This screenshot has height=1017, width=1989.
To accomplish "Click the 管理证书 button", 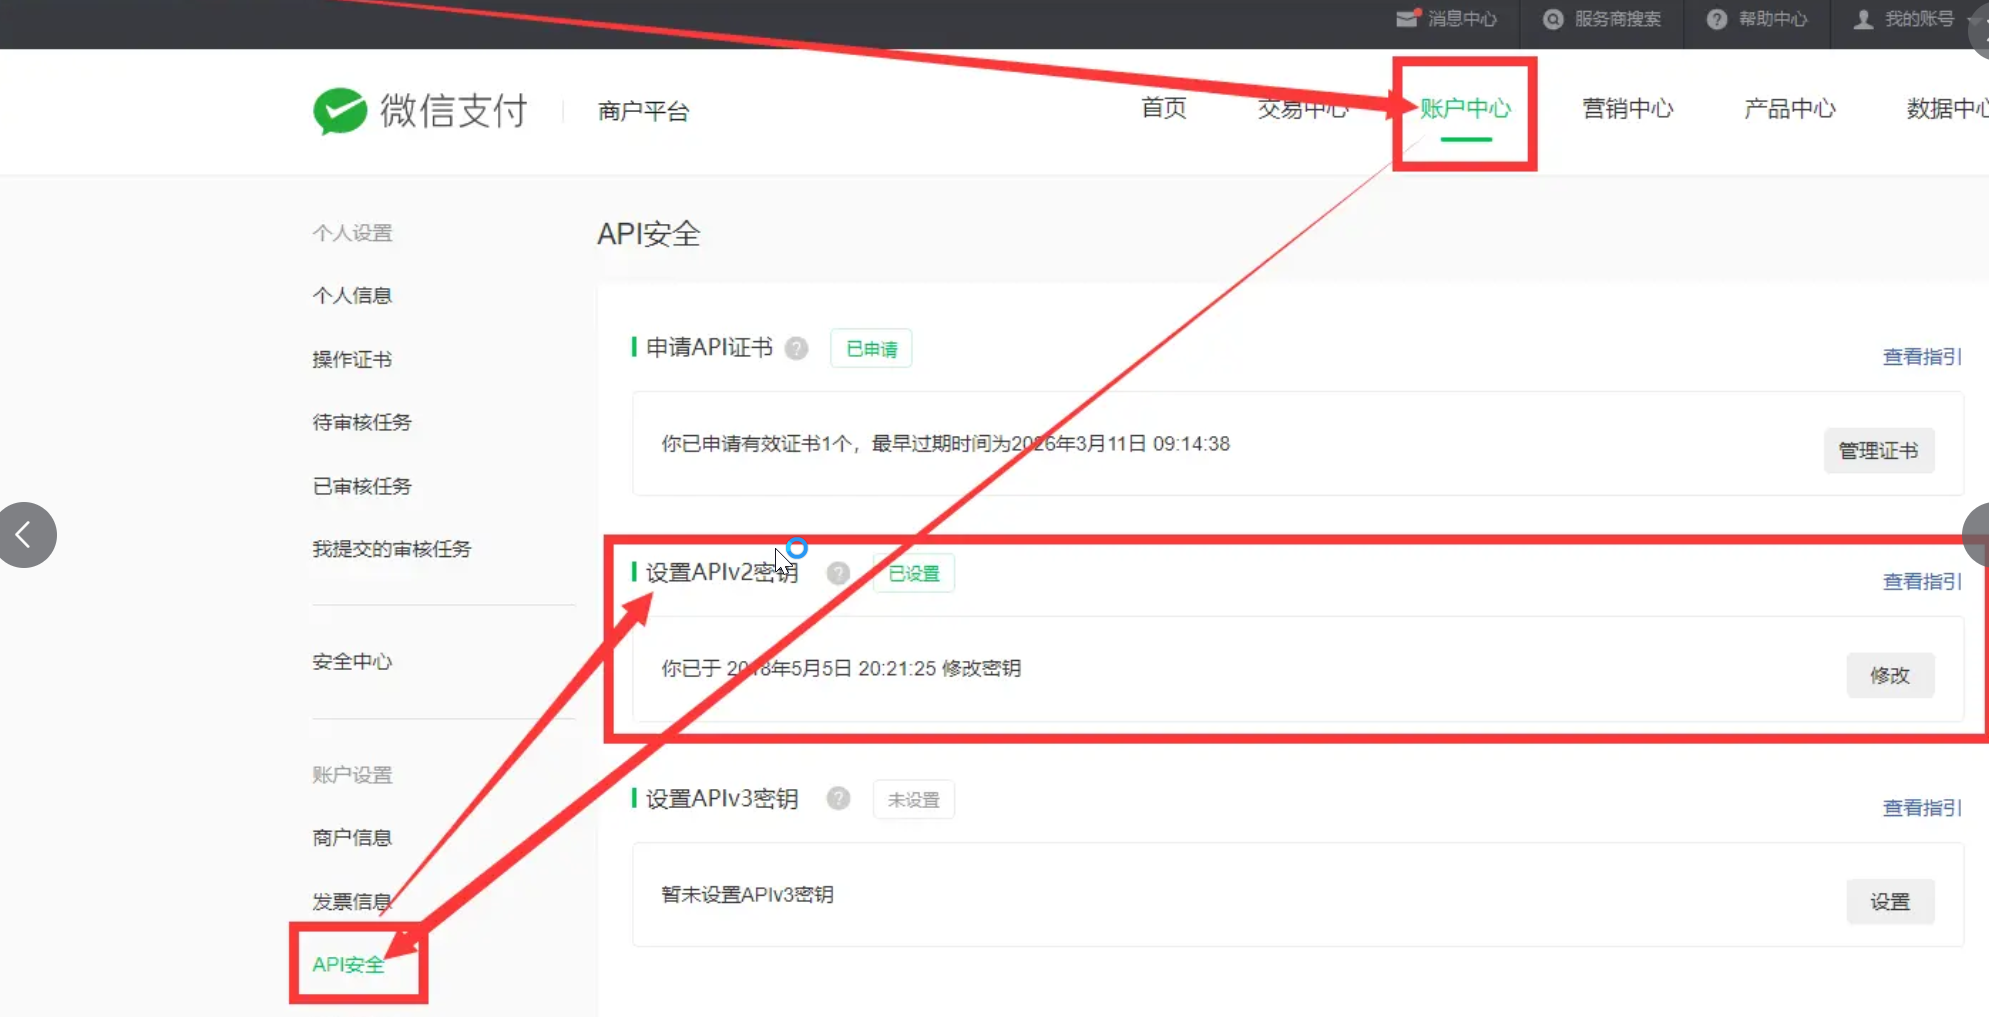I will point(1878,451).
